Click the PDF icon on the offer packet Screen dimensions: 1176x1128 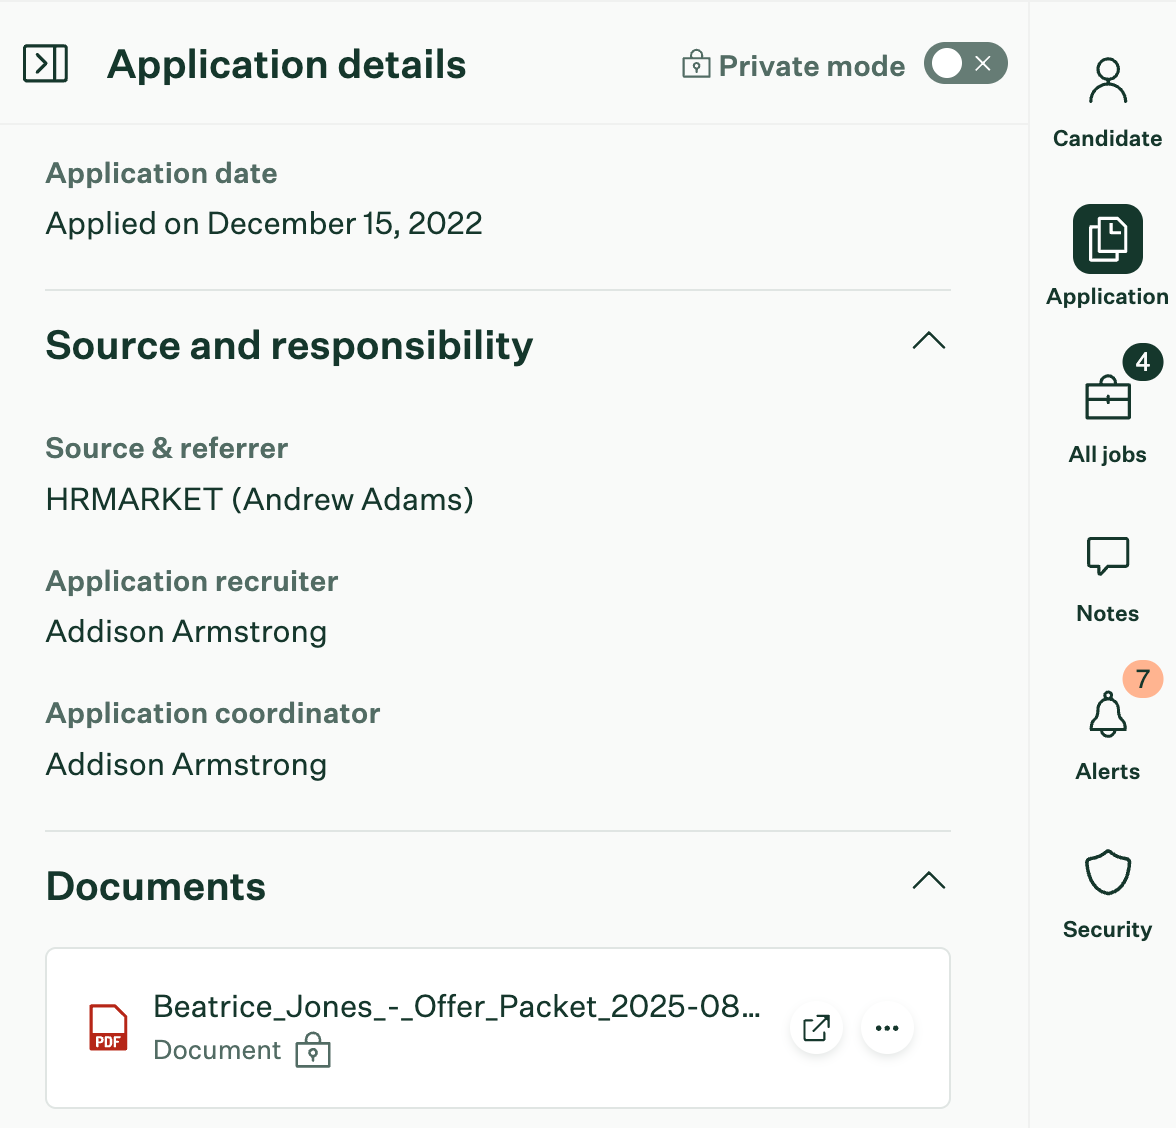pos(107,1027)
